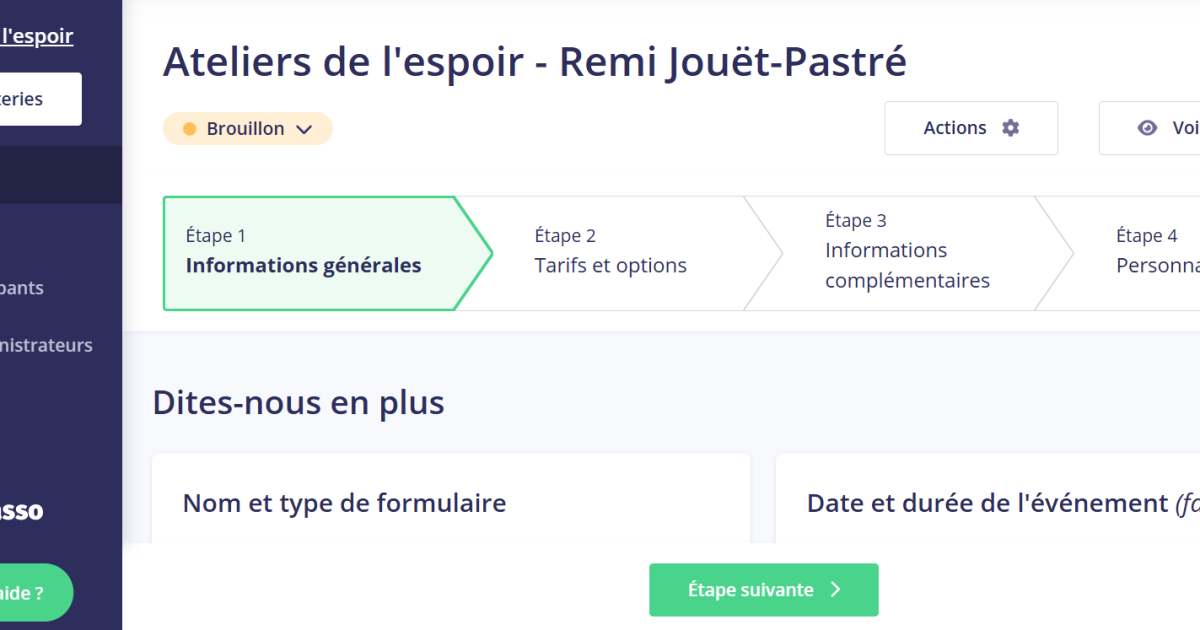Open Administrateurs in the sidebar
The height and width of the screenshot is (630, 1200).
pos(47,345)
